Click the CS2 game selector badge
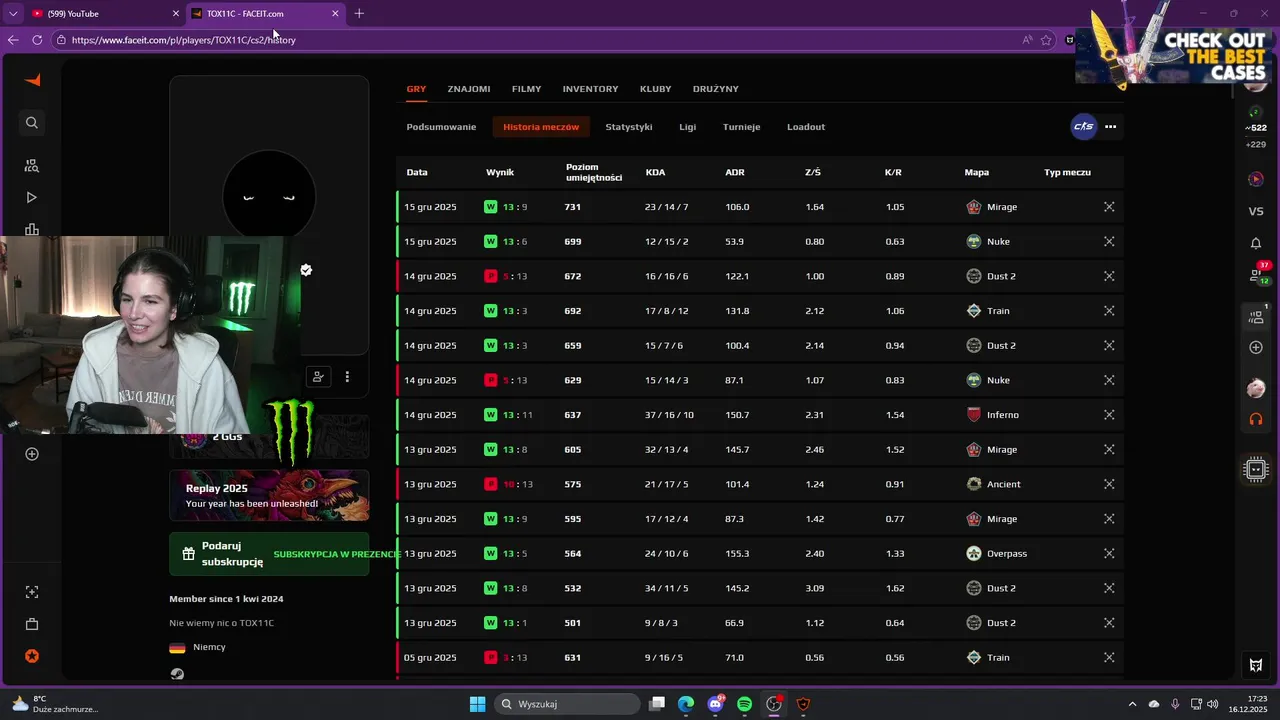1280x720 pixels. point(1083,127)
